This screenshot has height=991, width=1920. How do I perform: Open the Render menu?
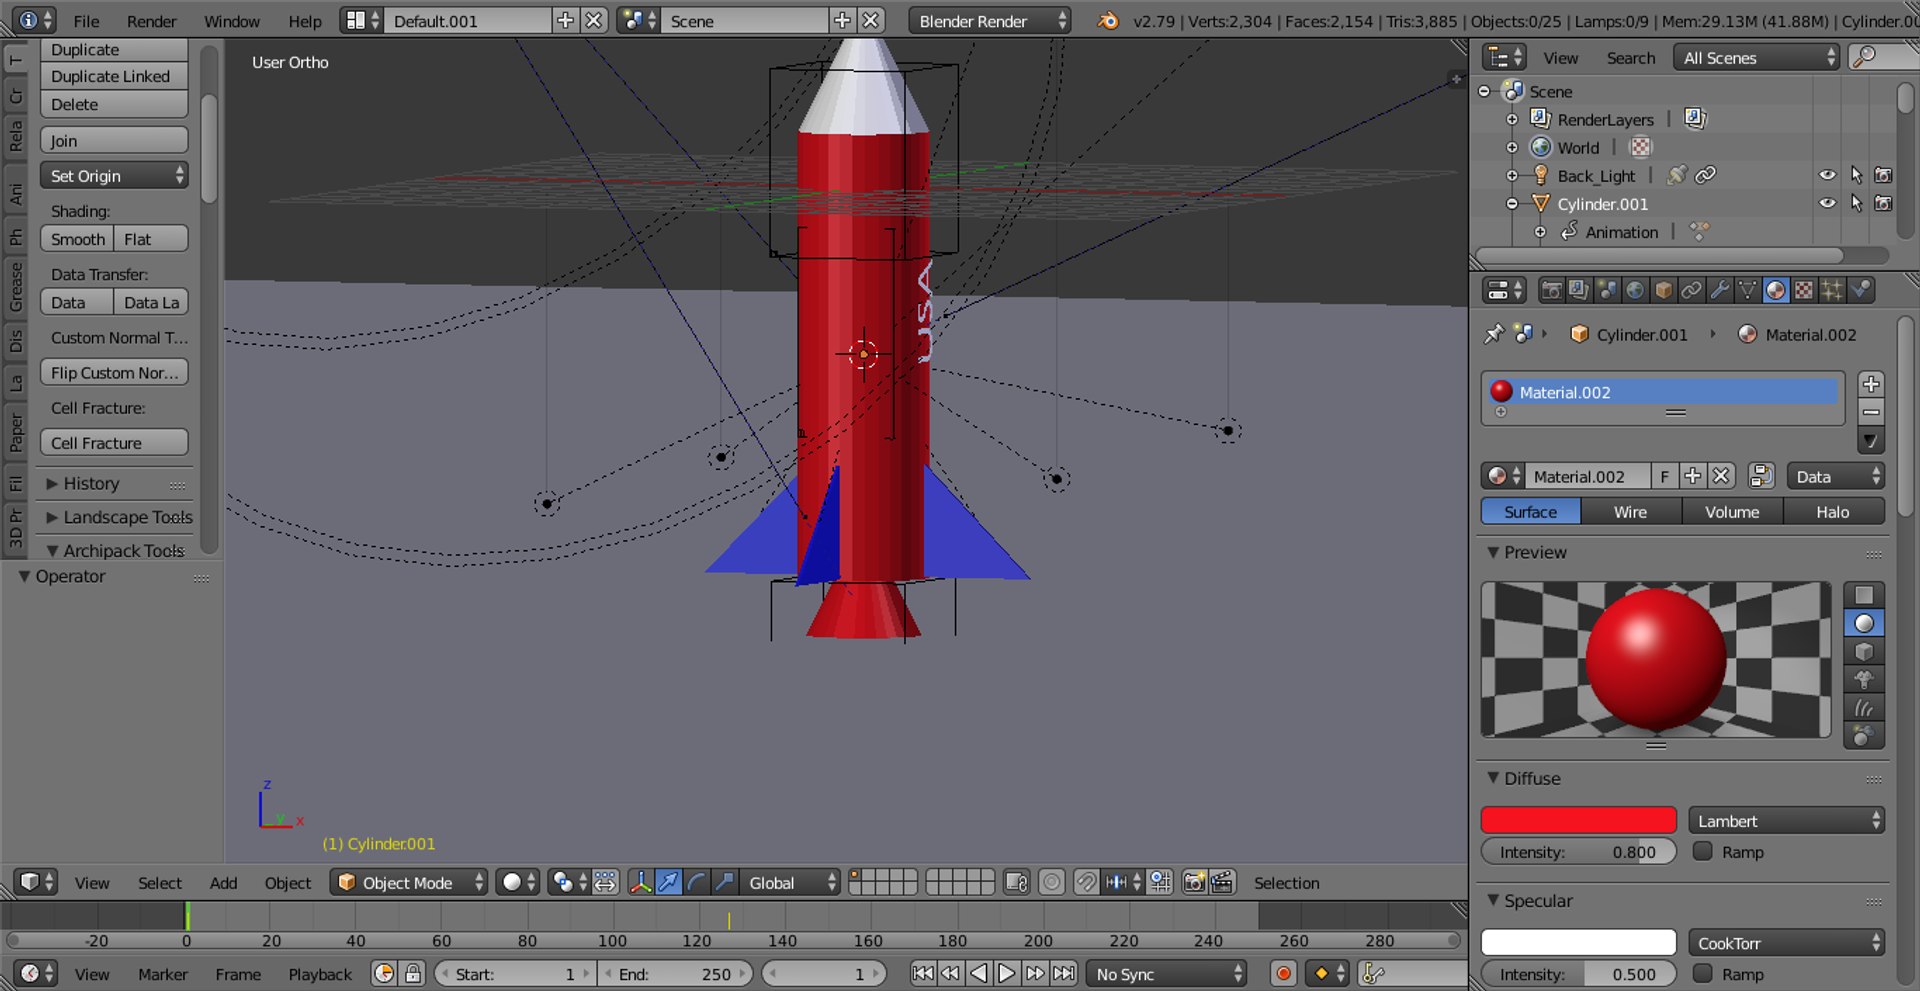point(151,21)
